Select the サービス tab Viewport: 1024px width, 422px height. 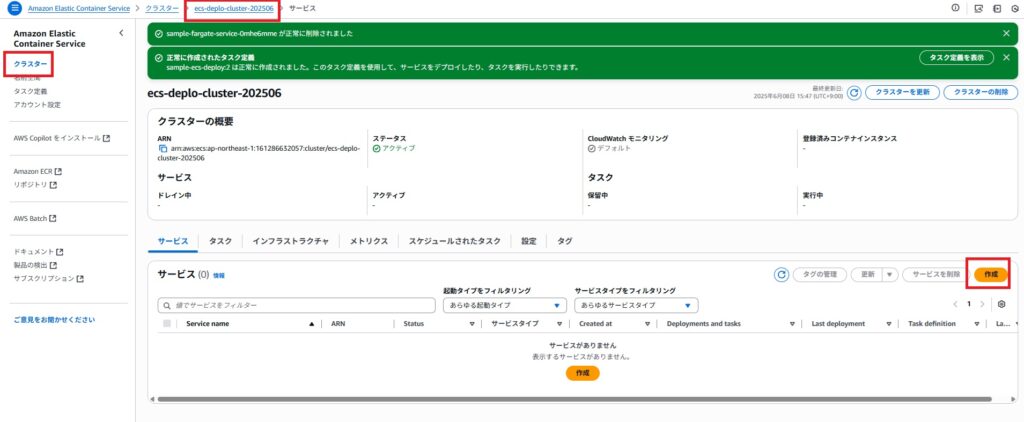click(172, 241)
